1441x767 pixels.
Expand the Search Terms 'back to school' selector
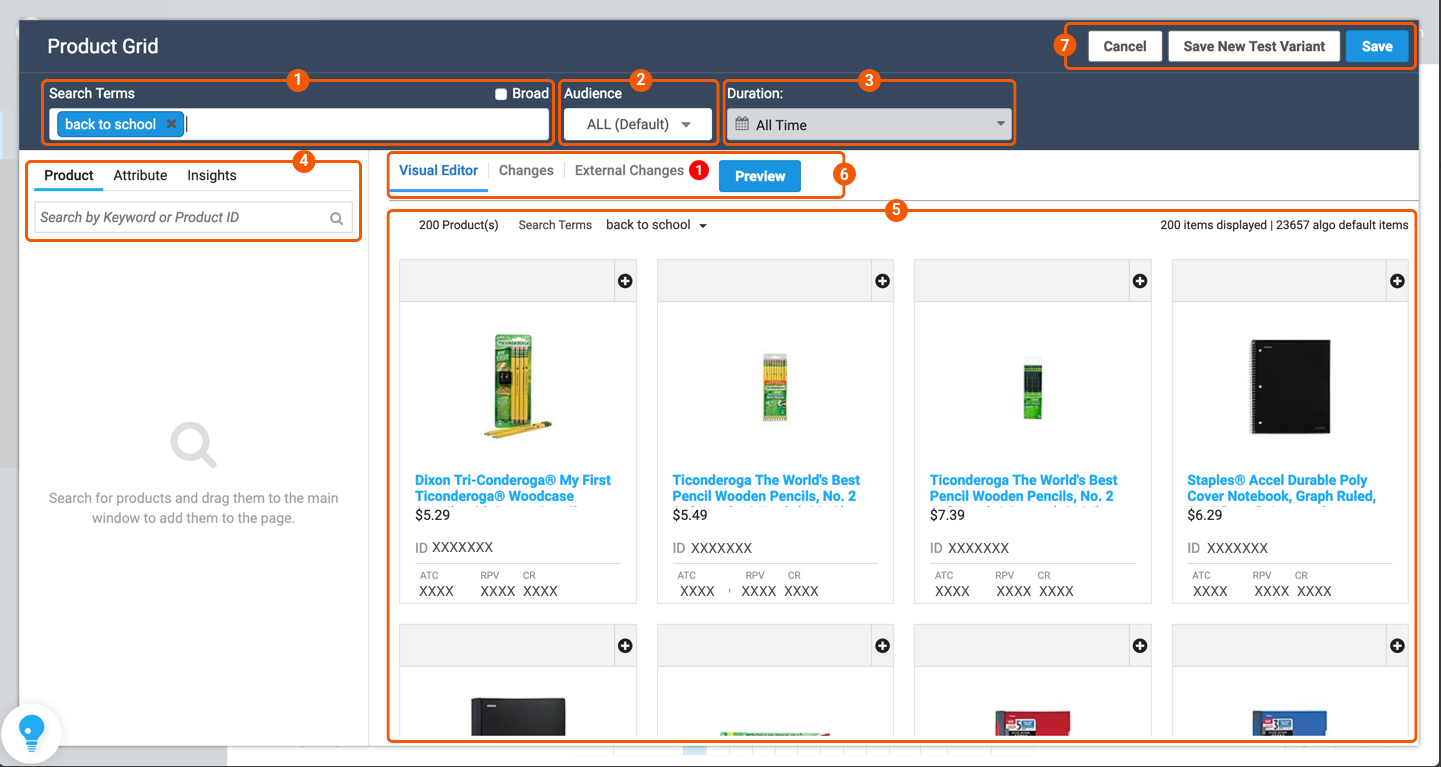pyautogui.click(x=656, y=225)
